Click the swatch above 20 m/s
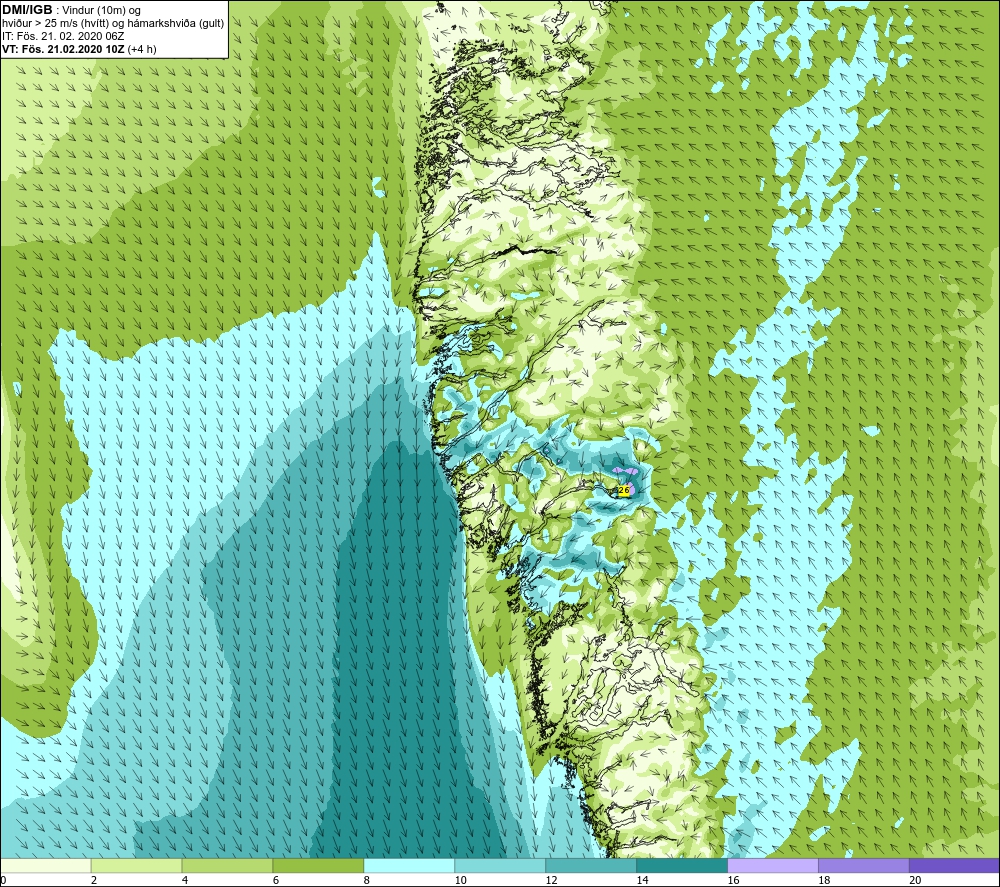The image size is (1000, 887). coord(954,865)
